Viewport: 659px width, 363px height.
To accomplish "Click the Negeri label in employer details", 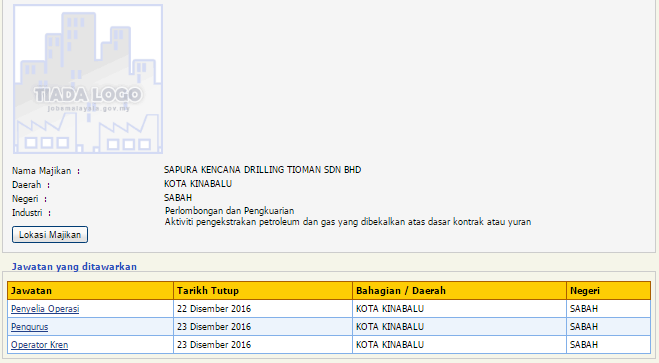I will tap(29, 199).
